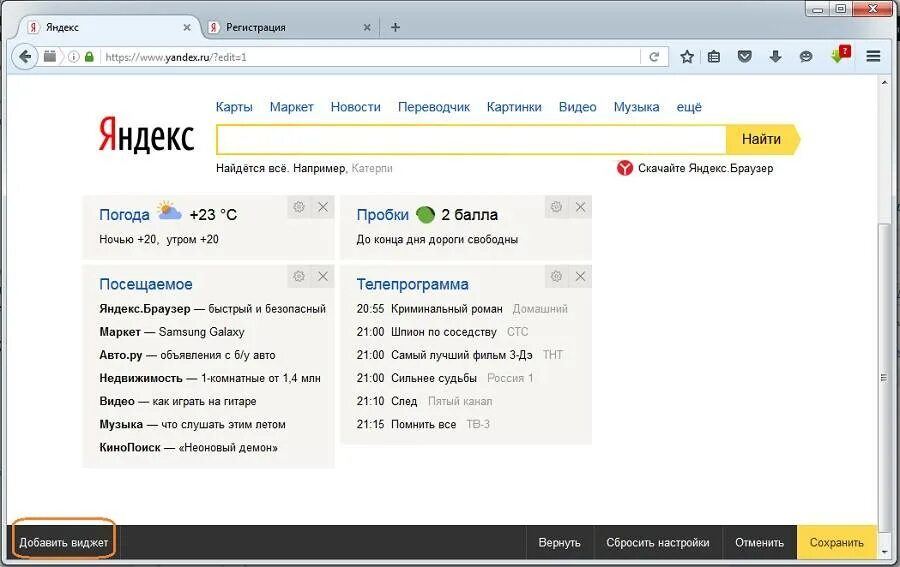Open the bookmarks list icon
Image resolution: width=900 pixels, height=567 pixels.
pos(714,56)
